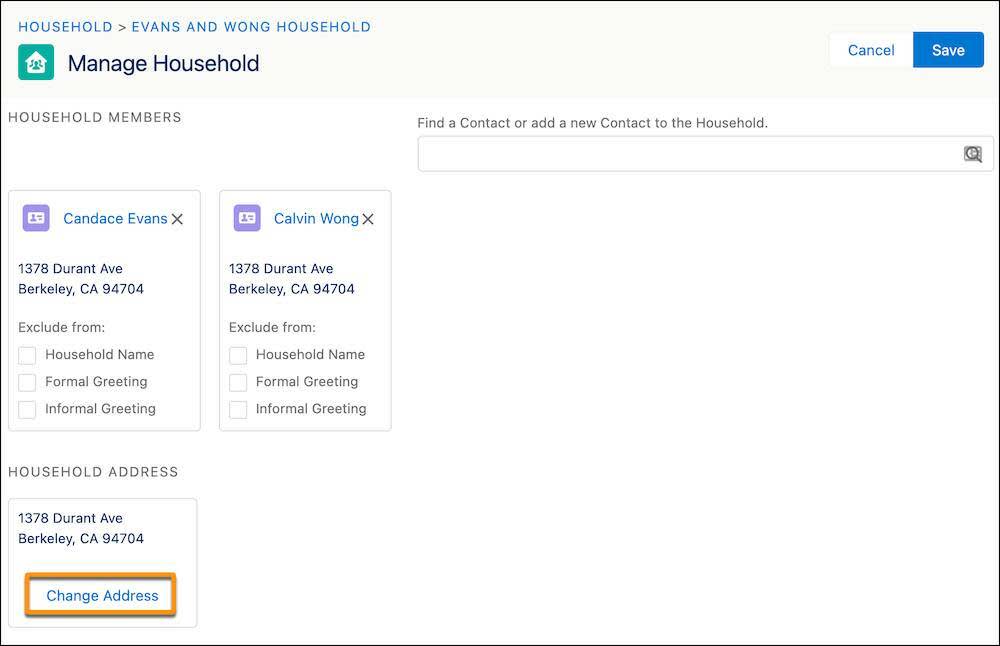
Task: Cancel managing the household
Action: tap(871, 50)
